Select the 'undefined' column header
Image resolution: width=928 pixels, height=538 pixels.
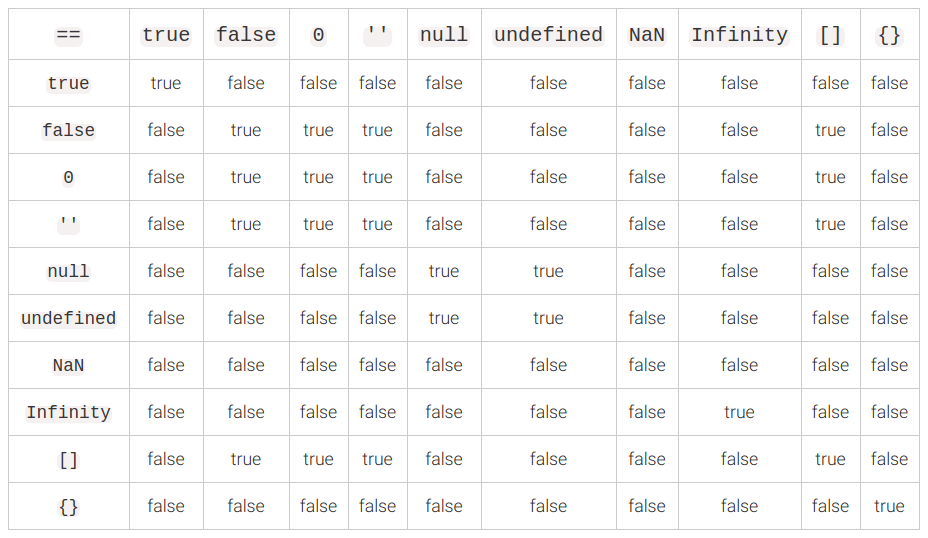548,35
